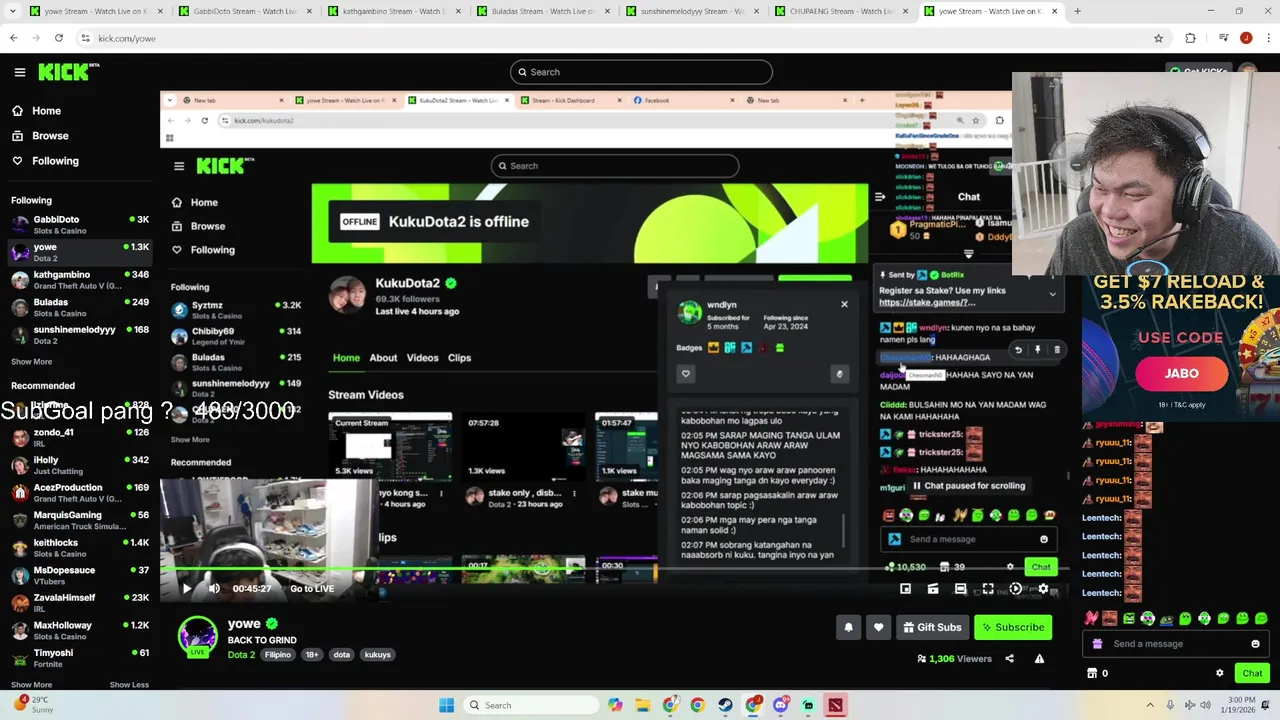The height and width of the screenshot is (720, 1280).
Task: Open ZavalaHimself recommended channel
Action: pyautogui.click(x=78, y=602)
